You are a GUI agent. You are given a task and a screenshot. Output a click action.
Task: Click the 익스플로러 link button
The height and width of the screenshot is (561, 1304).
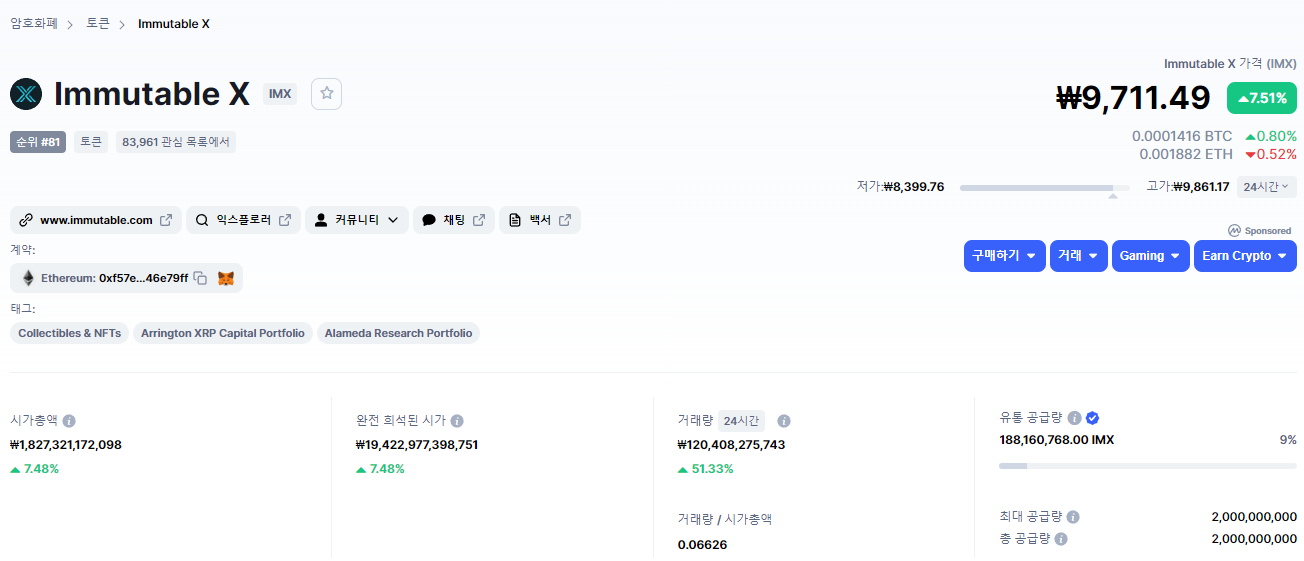tap(243, 220)
